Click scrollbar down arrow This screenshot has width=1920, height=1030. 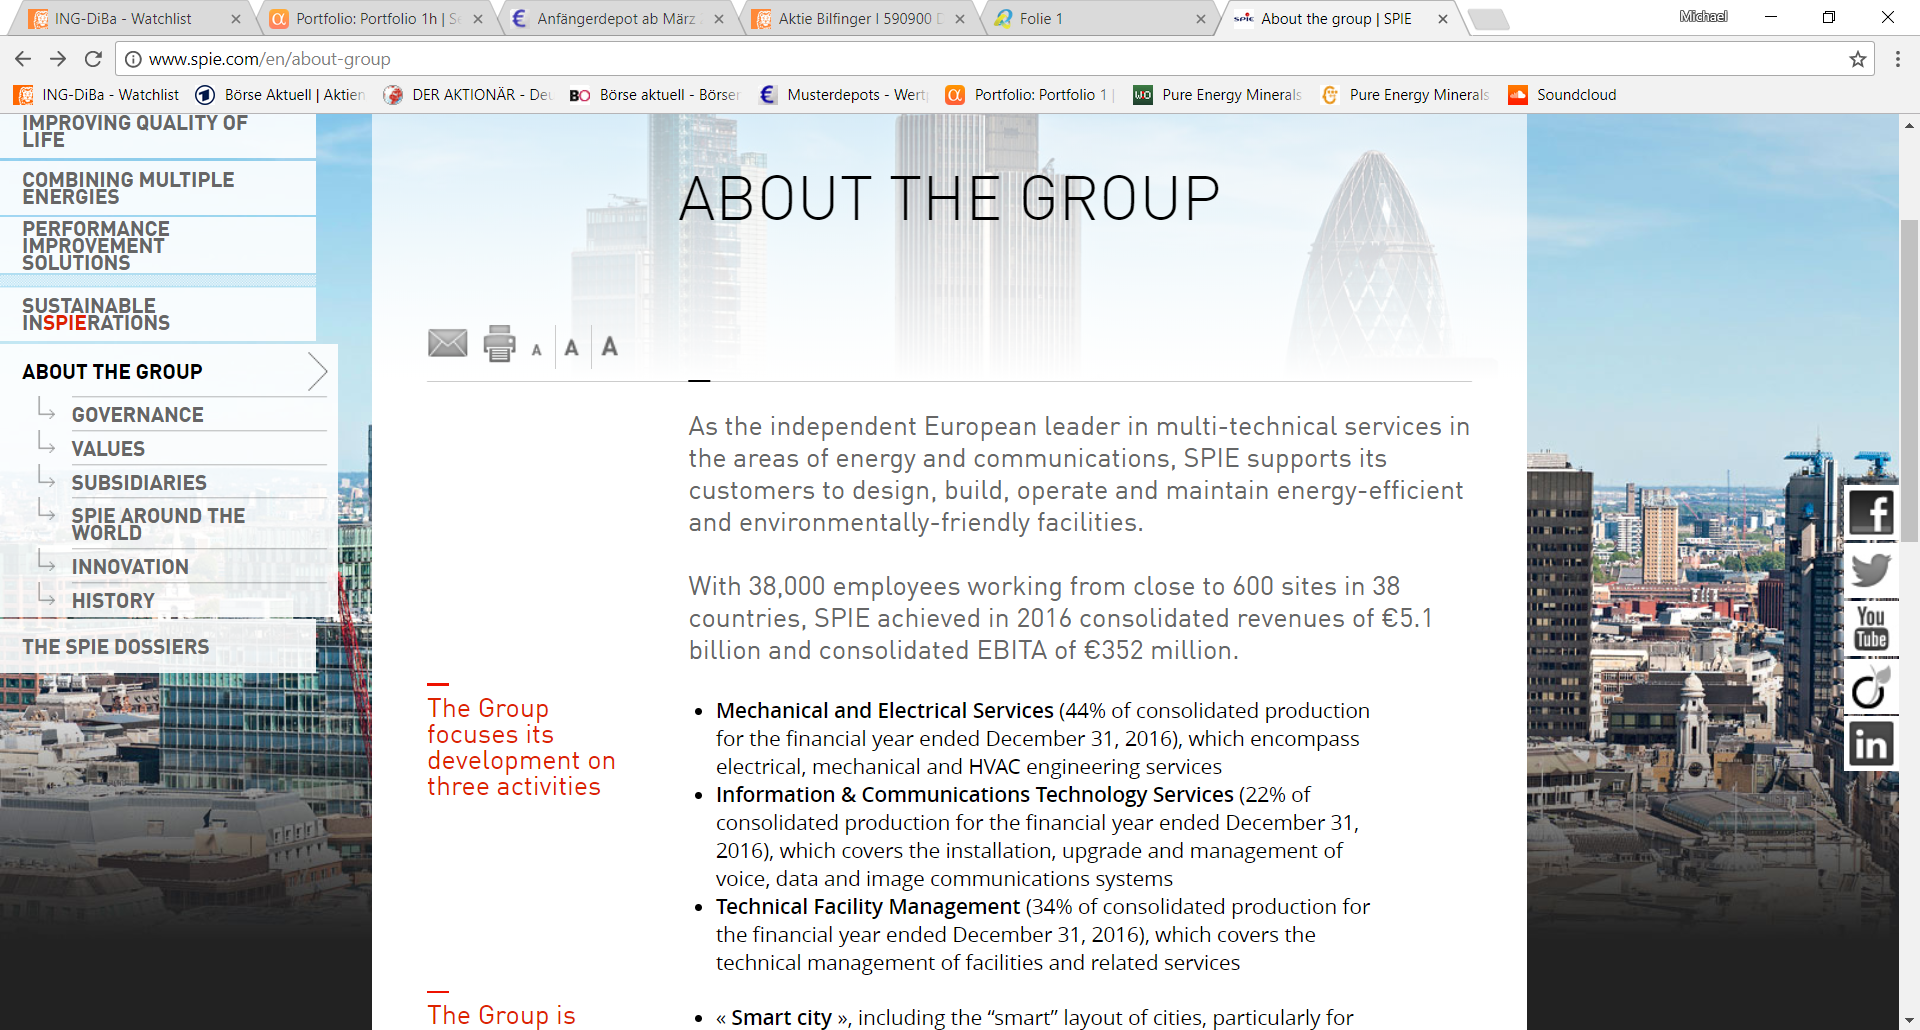(x=1909, y=1019)
